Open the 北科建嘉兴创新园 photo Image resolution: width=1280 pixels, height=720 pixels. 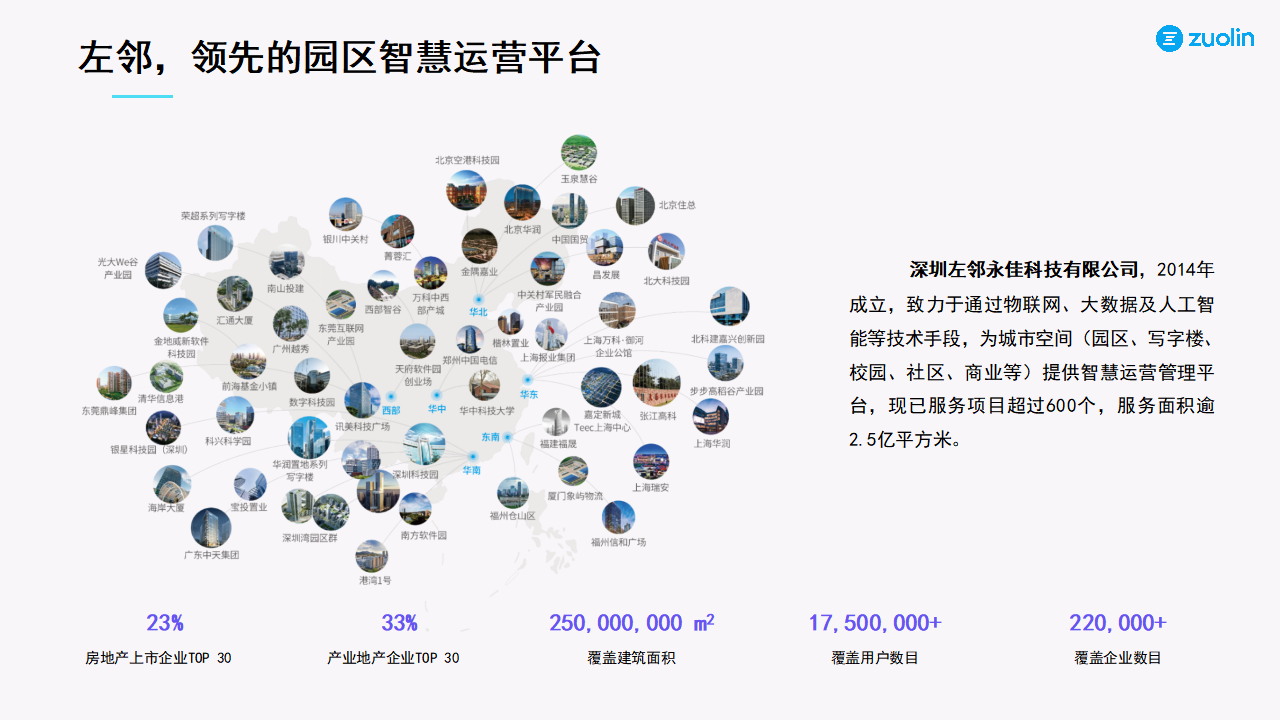[728, 307]
